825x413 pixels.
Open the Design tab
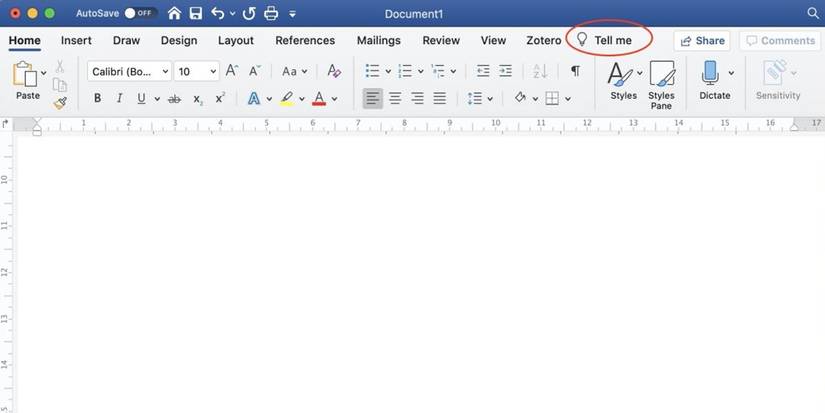179,41
